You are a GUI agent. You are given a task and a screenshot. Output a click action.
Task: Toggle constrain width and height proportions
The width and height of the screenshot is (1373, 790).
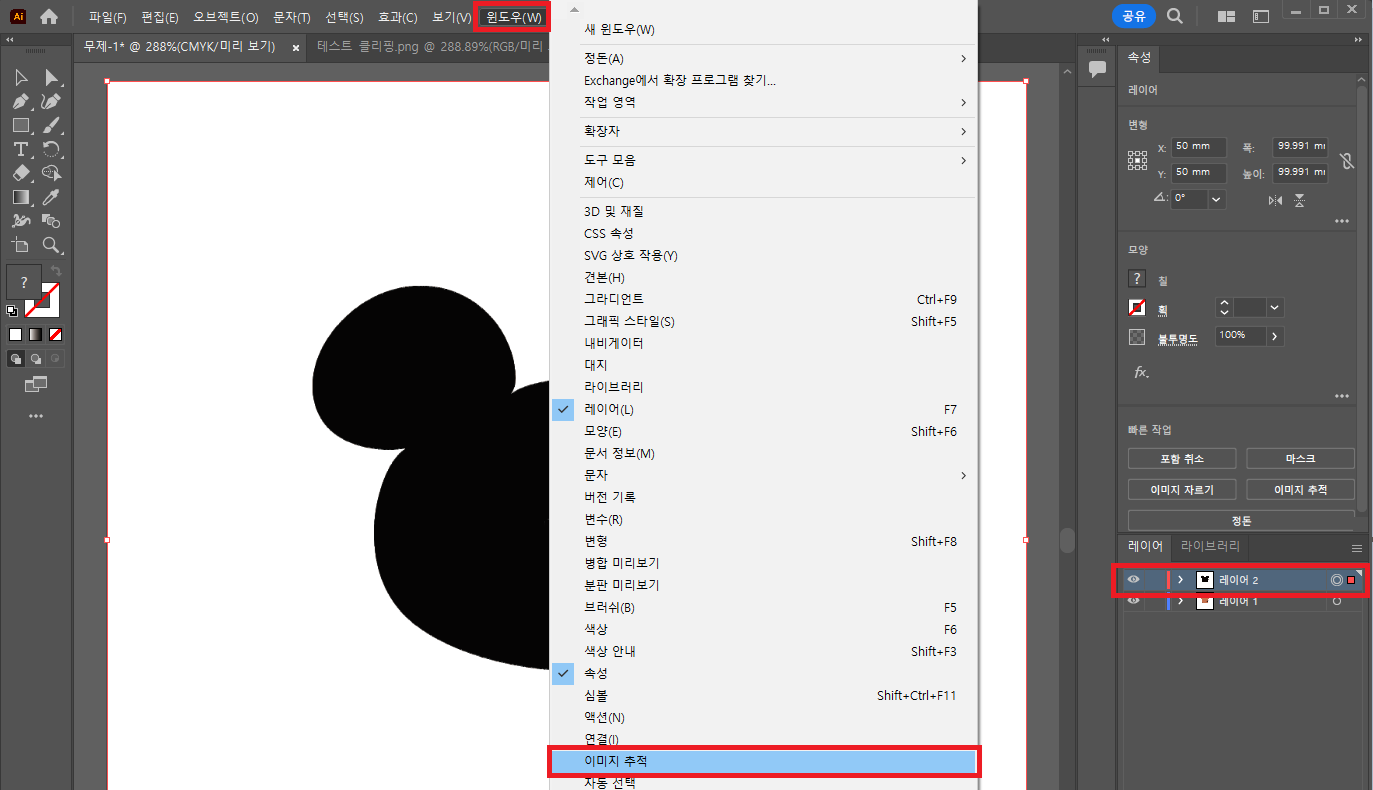pos(1347,160)
